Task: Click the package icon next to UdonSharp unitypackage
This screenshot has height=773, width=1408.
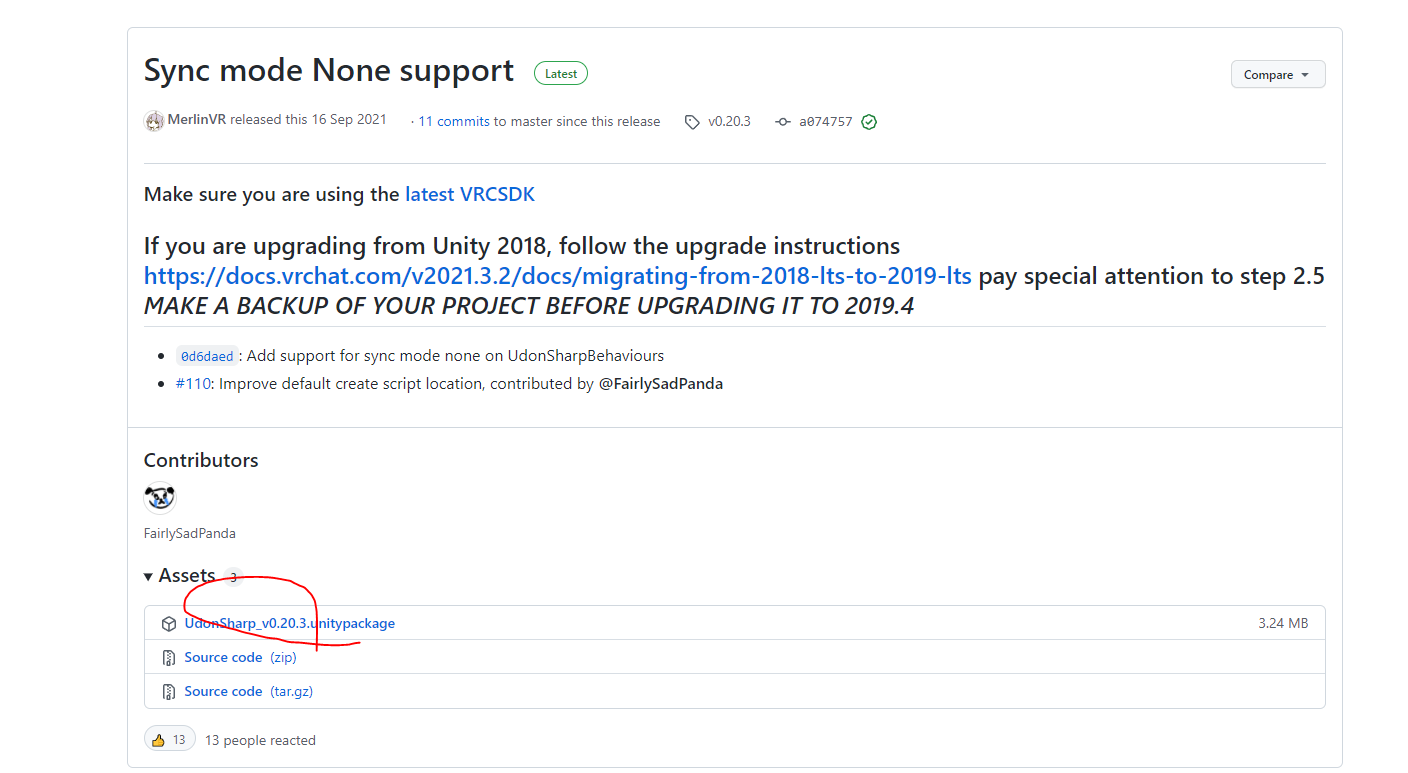Action: [168, 624]
